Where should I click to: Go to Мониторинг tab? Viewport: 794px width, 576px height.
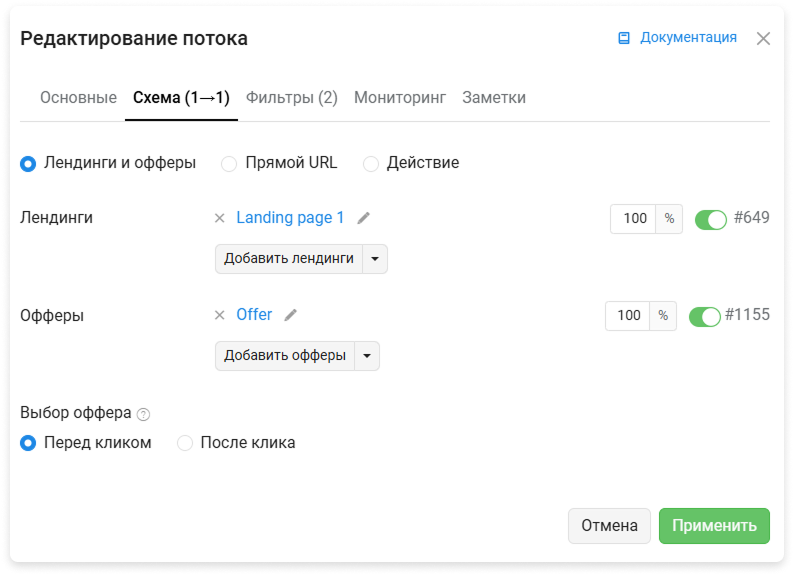click(x=400, y=97)
